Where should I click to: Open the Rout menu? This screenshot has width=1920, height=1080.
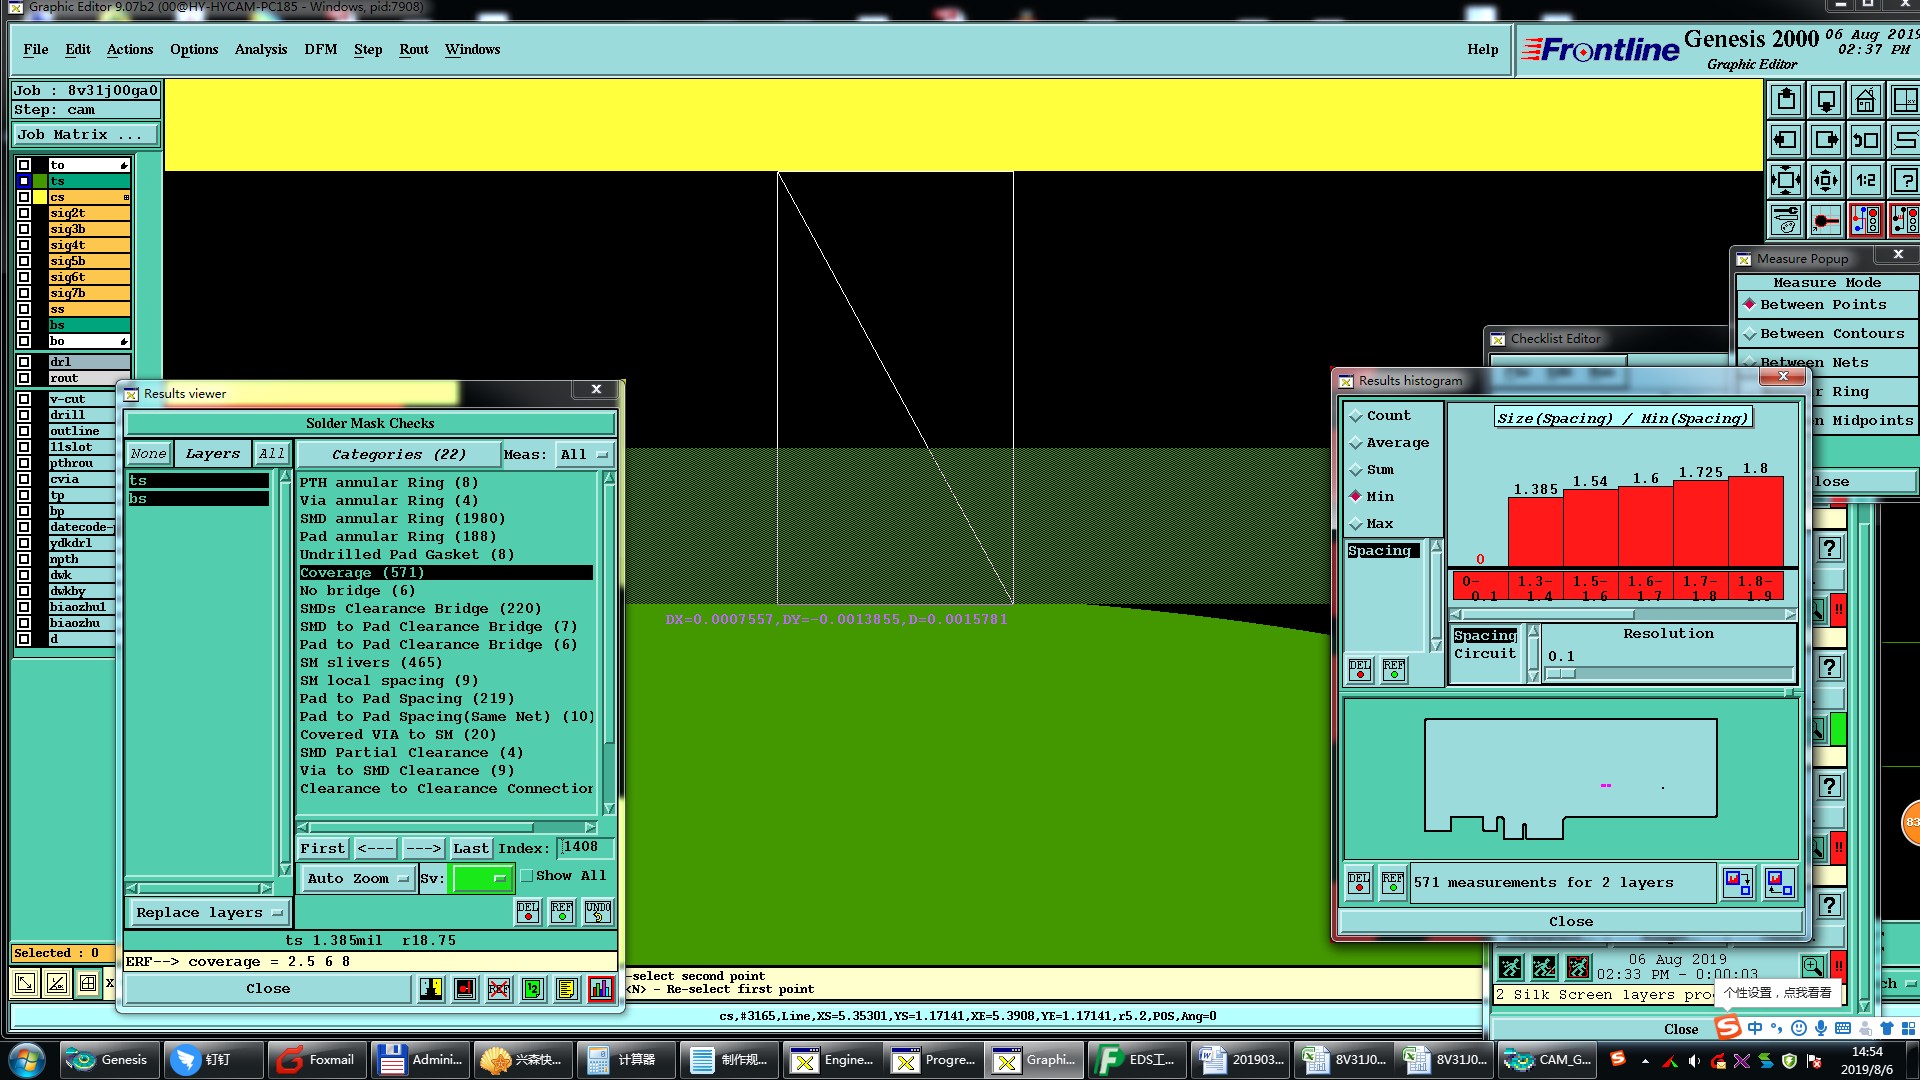click(414, 49)
